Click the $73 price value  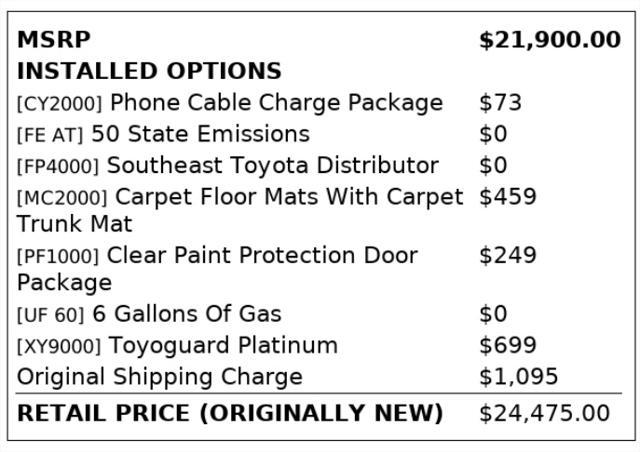[x=500, y=103]
